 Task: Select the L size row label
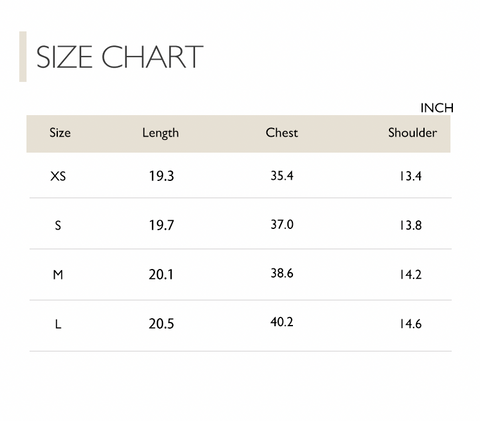tap(58, 324)
